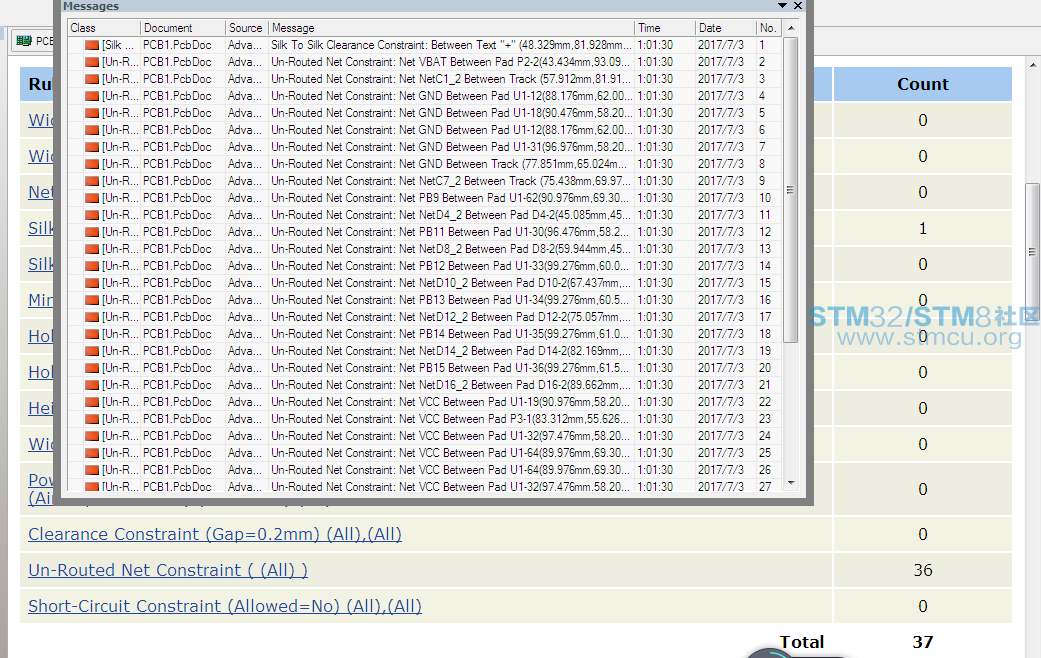The height and width of the screenshot is (658, 1041).
Task: Select GND Pad U1-31 message No. 7
Action: (425, 147)
